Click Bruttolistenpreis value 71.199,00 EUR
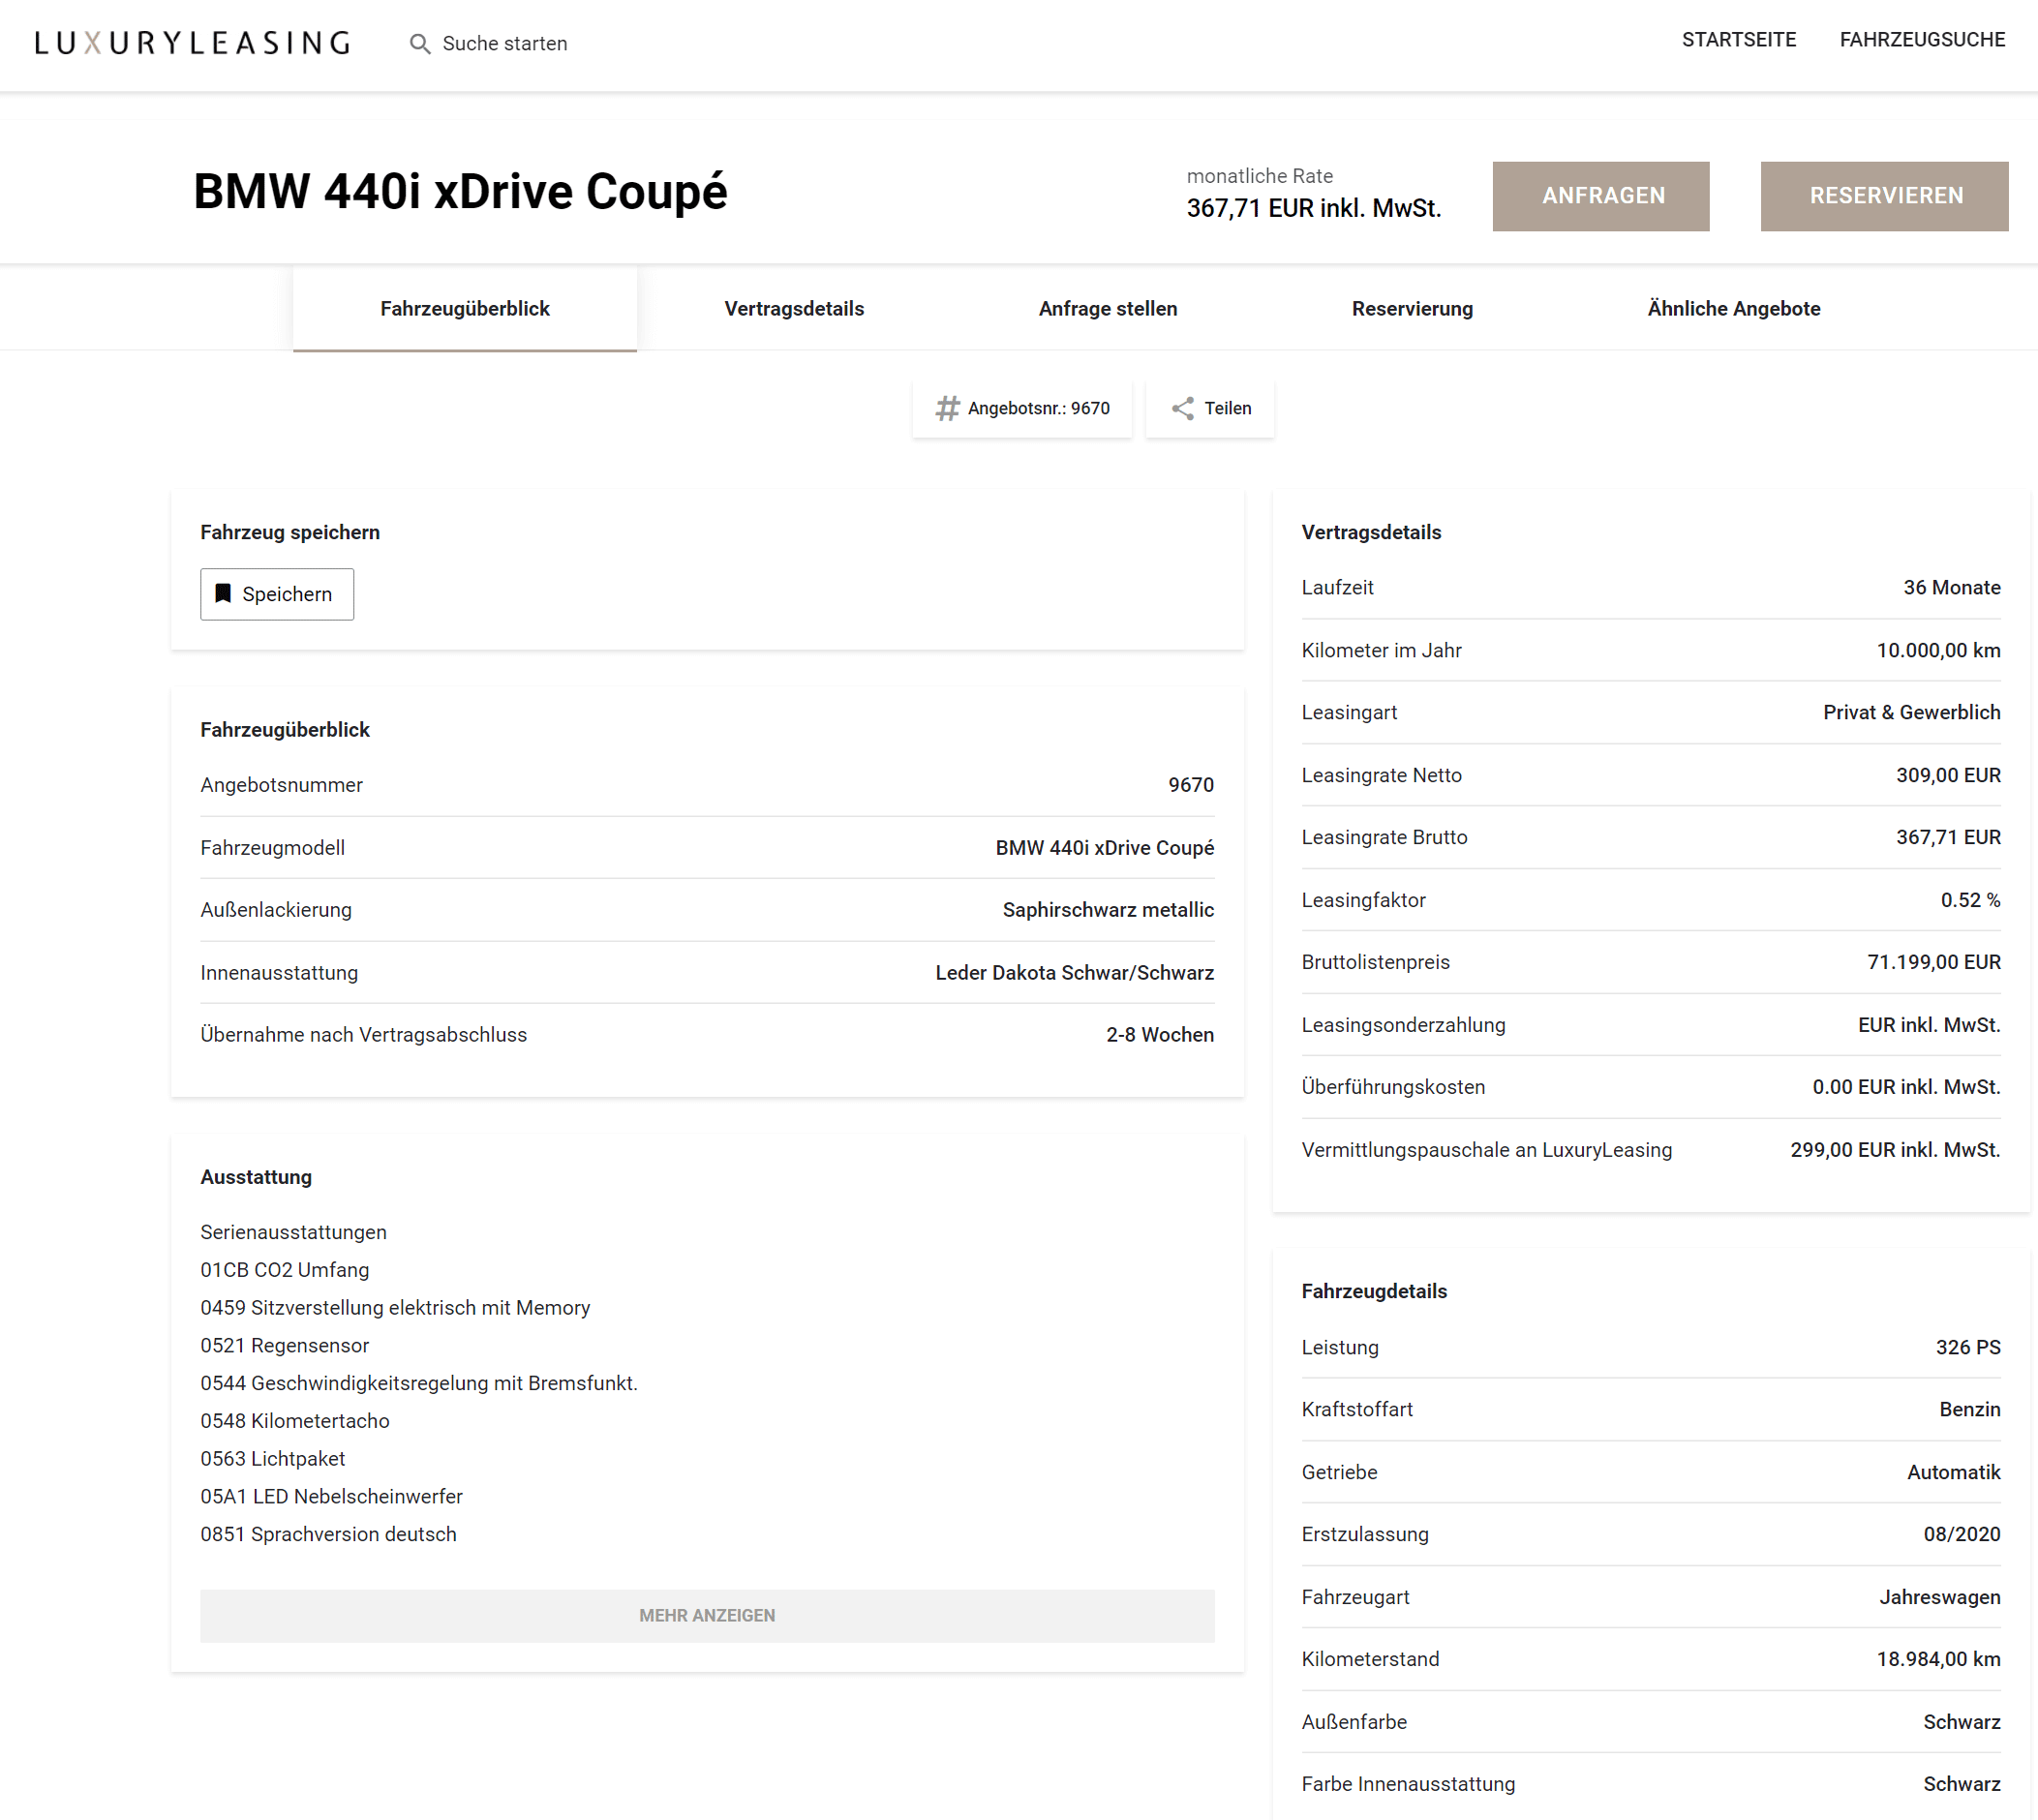 pyautogui.click(x=1934, y=962)
